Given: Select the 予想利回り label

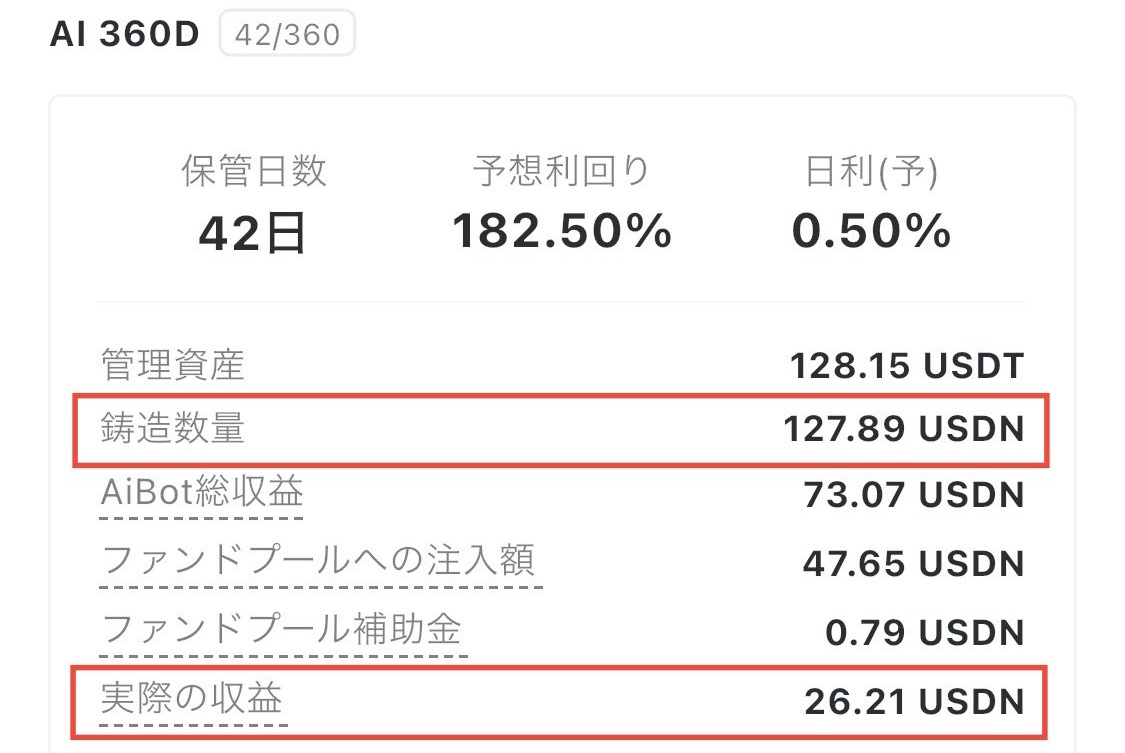Looking at the screenshot, I should click(x=562, y=172).
